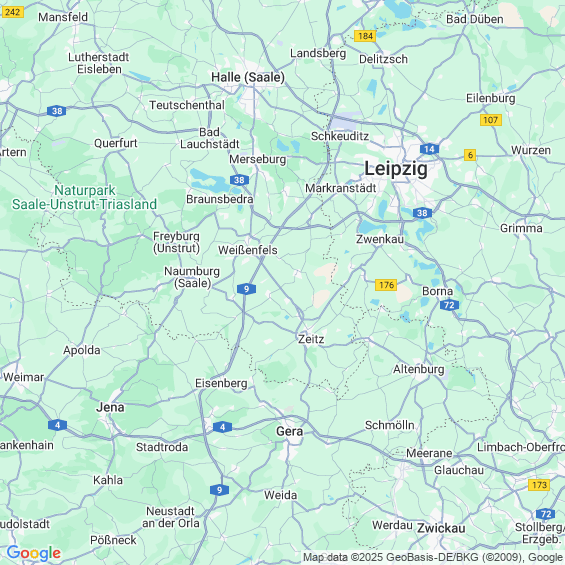
Task: Select the A72 motorway shield by Borna
Action: click(449, 305)
